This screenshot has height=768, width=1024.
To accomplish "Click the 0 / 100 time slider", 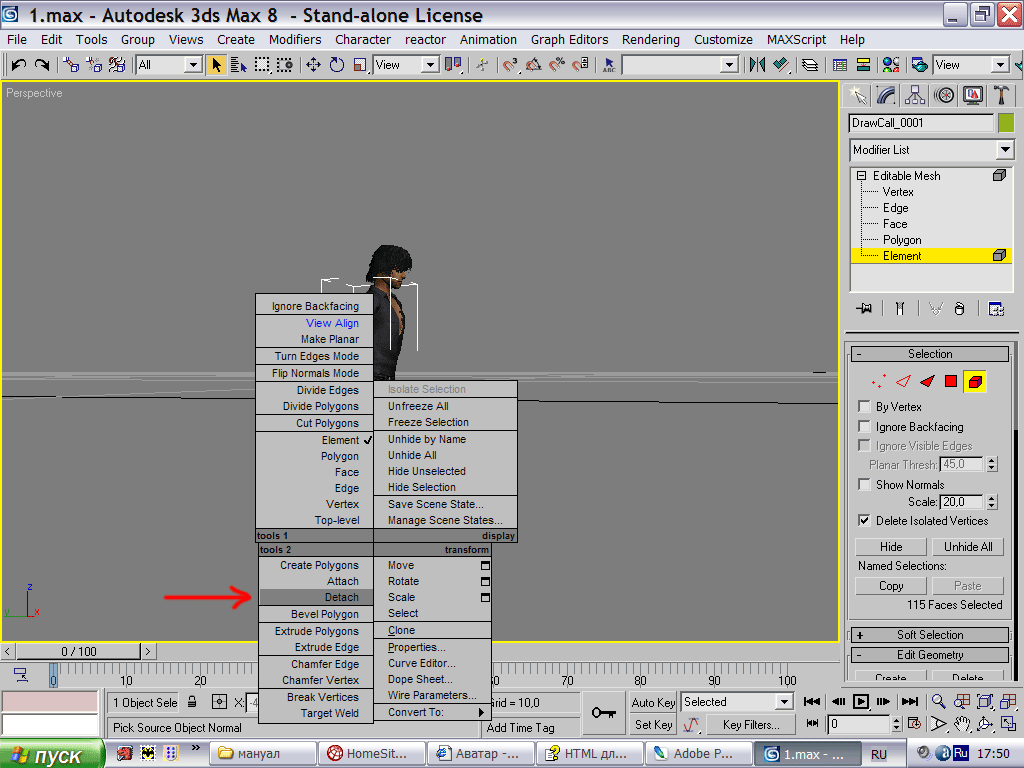I will click(78, 652).
